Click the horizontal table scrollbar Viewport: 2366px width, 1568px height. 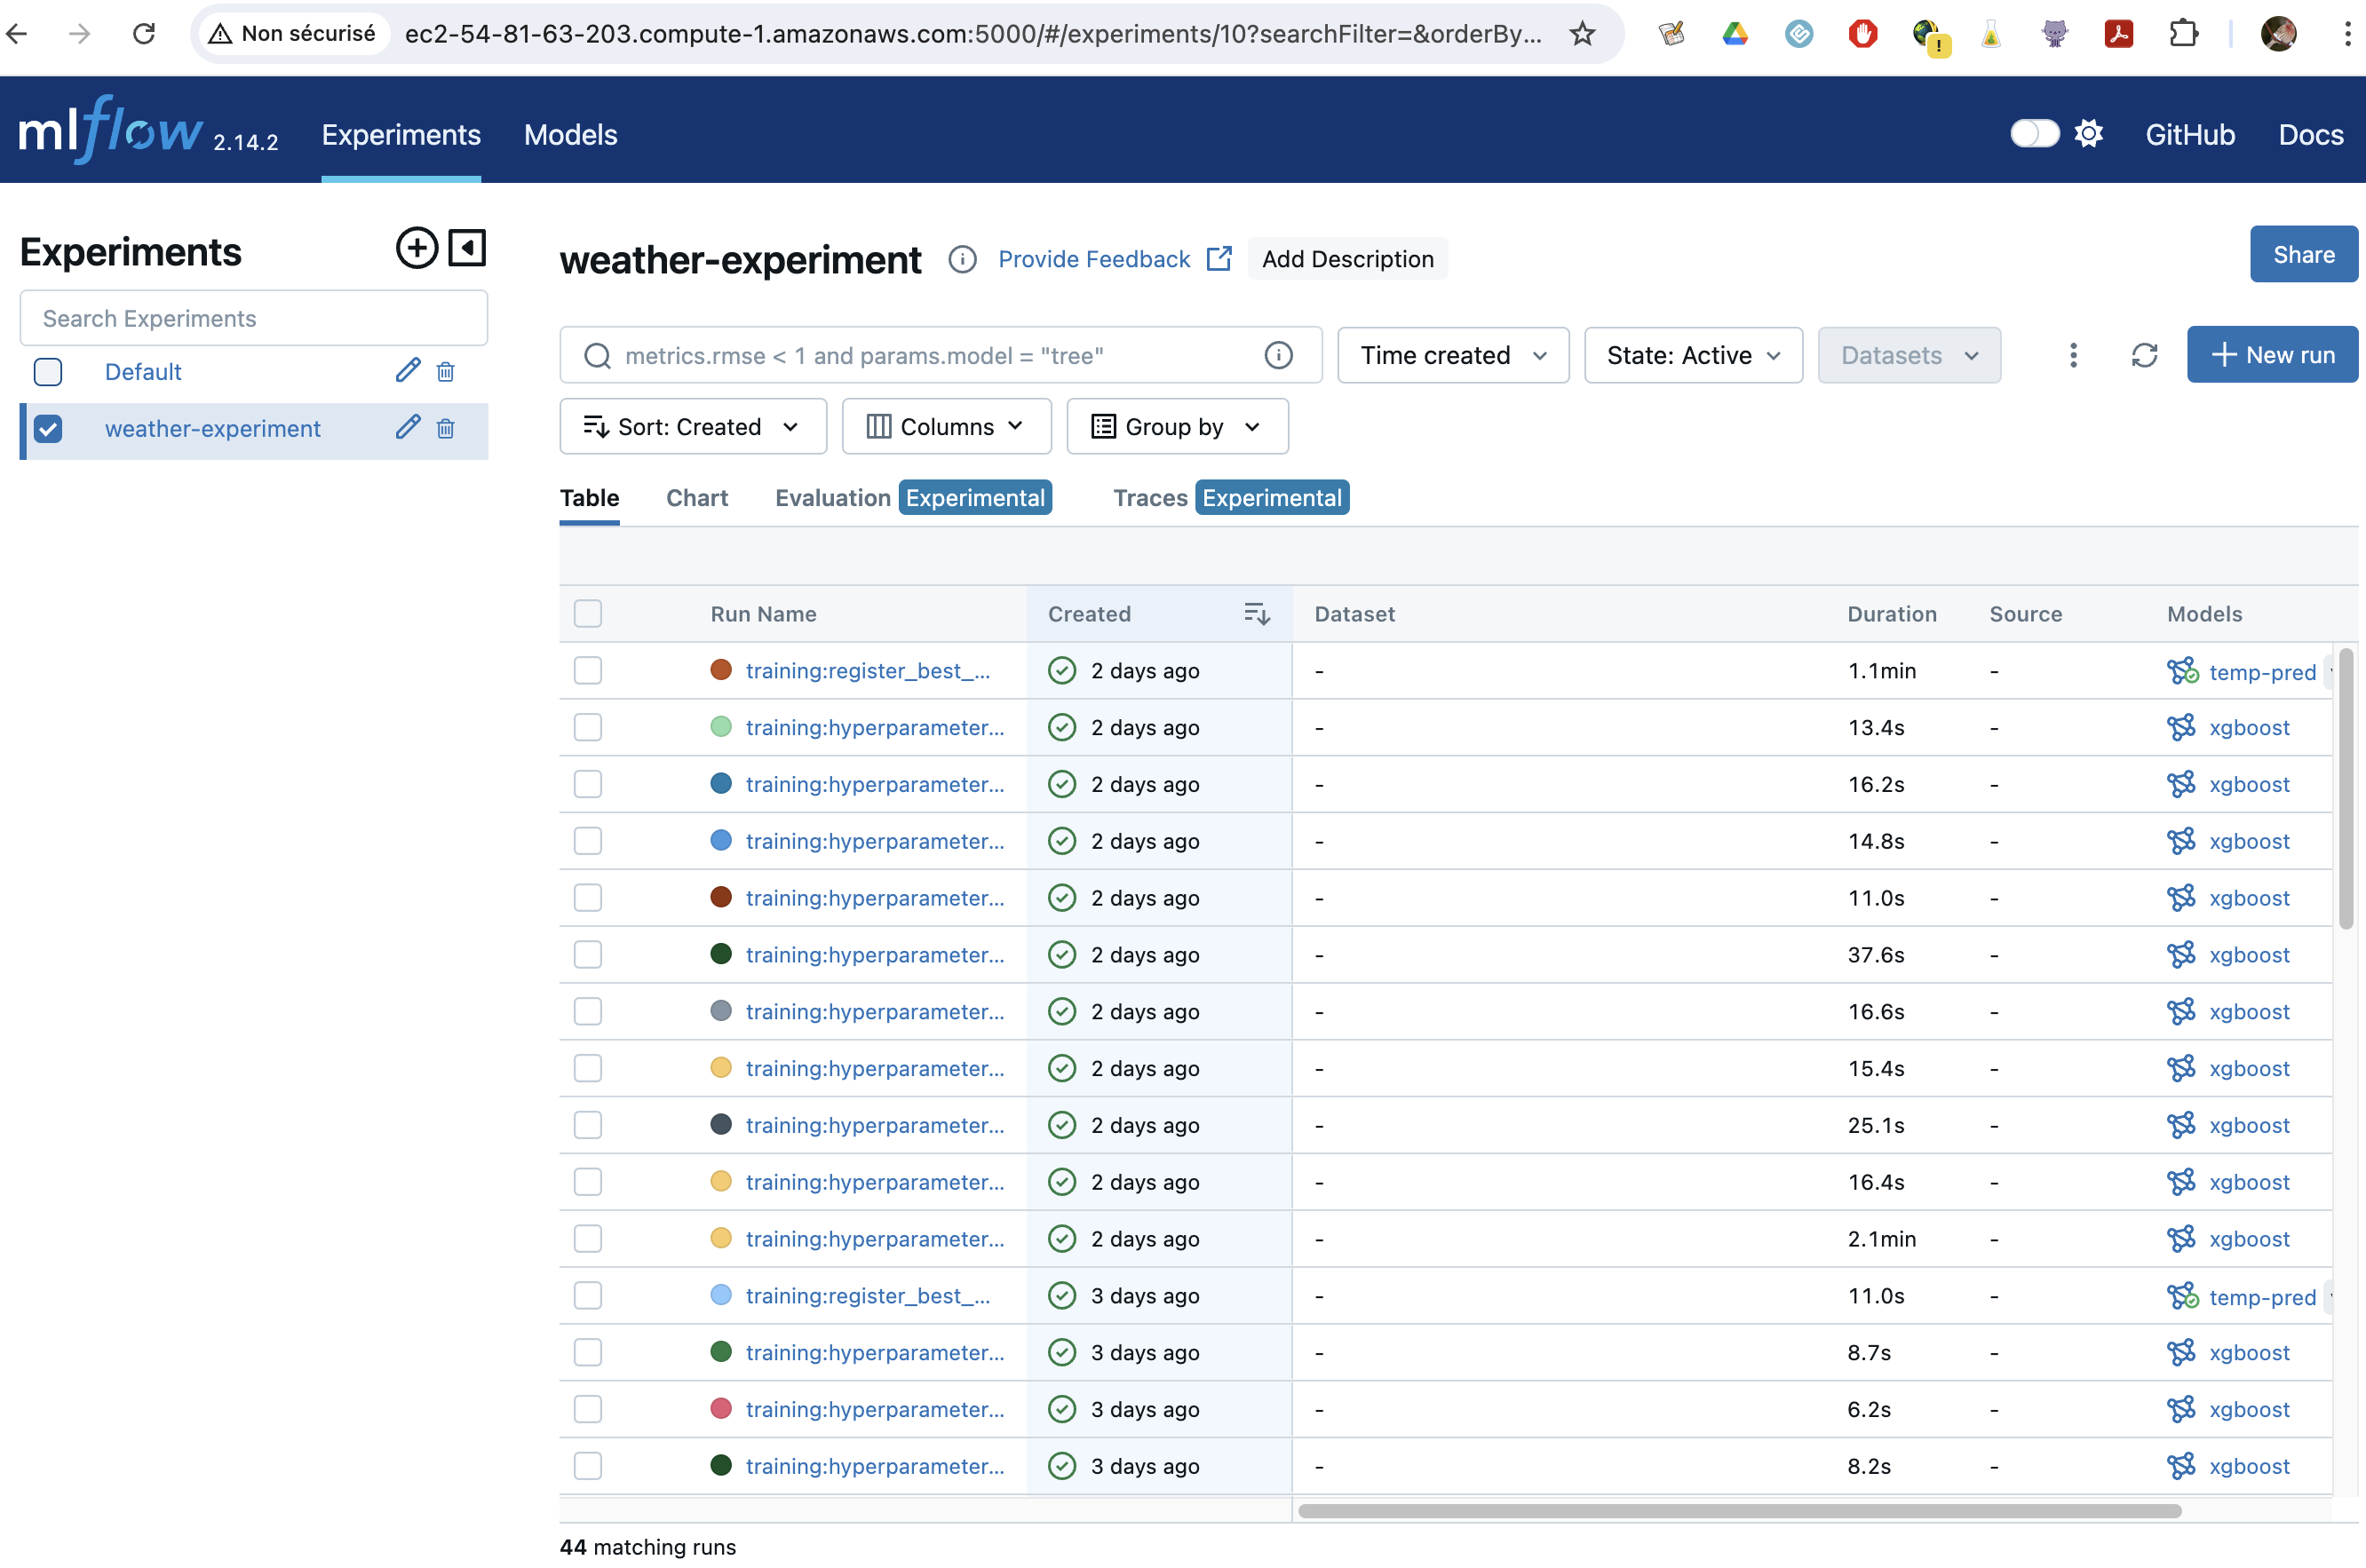[x=1739, y=1510]
